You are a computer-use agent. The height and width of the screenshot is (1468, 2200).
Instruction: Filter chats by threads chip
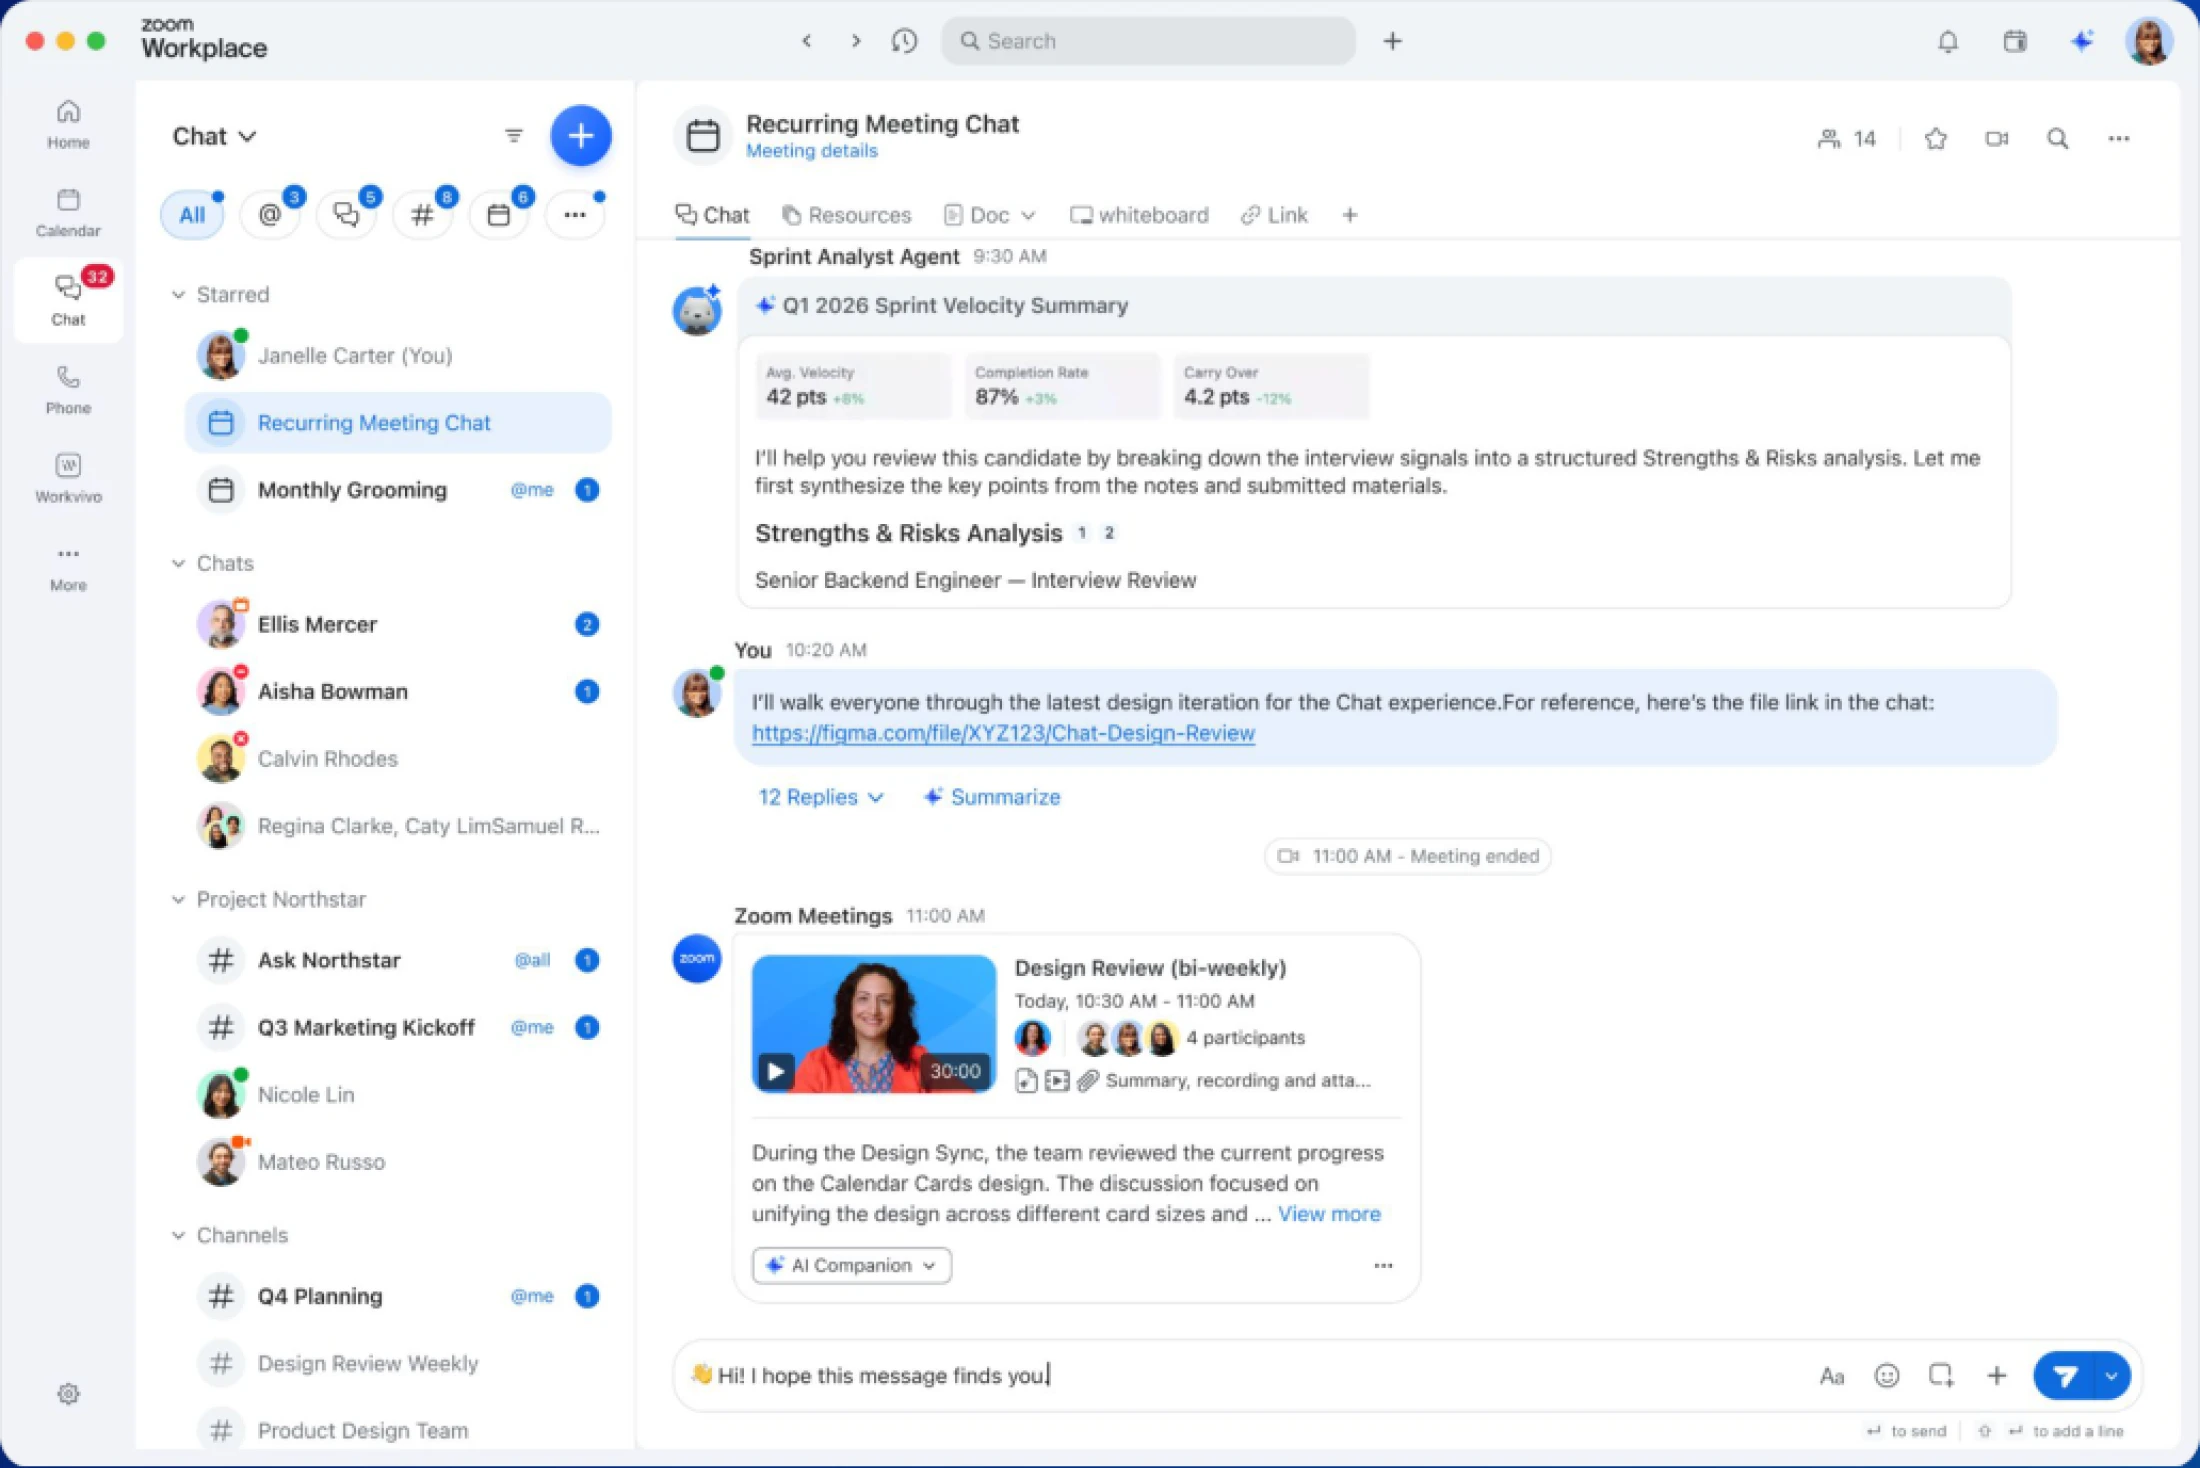point(346,215)
